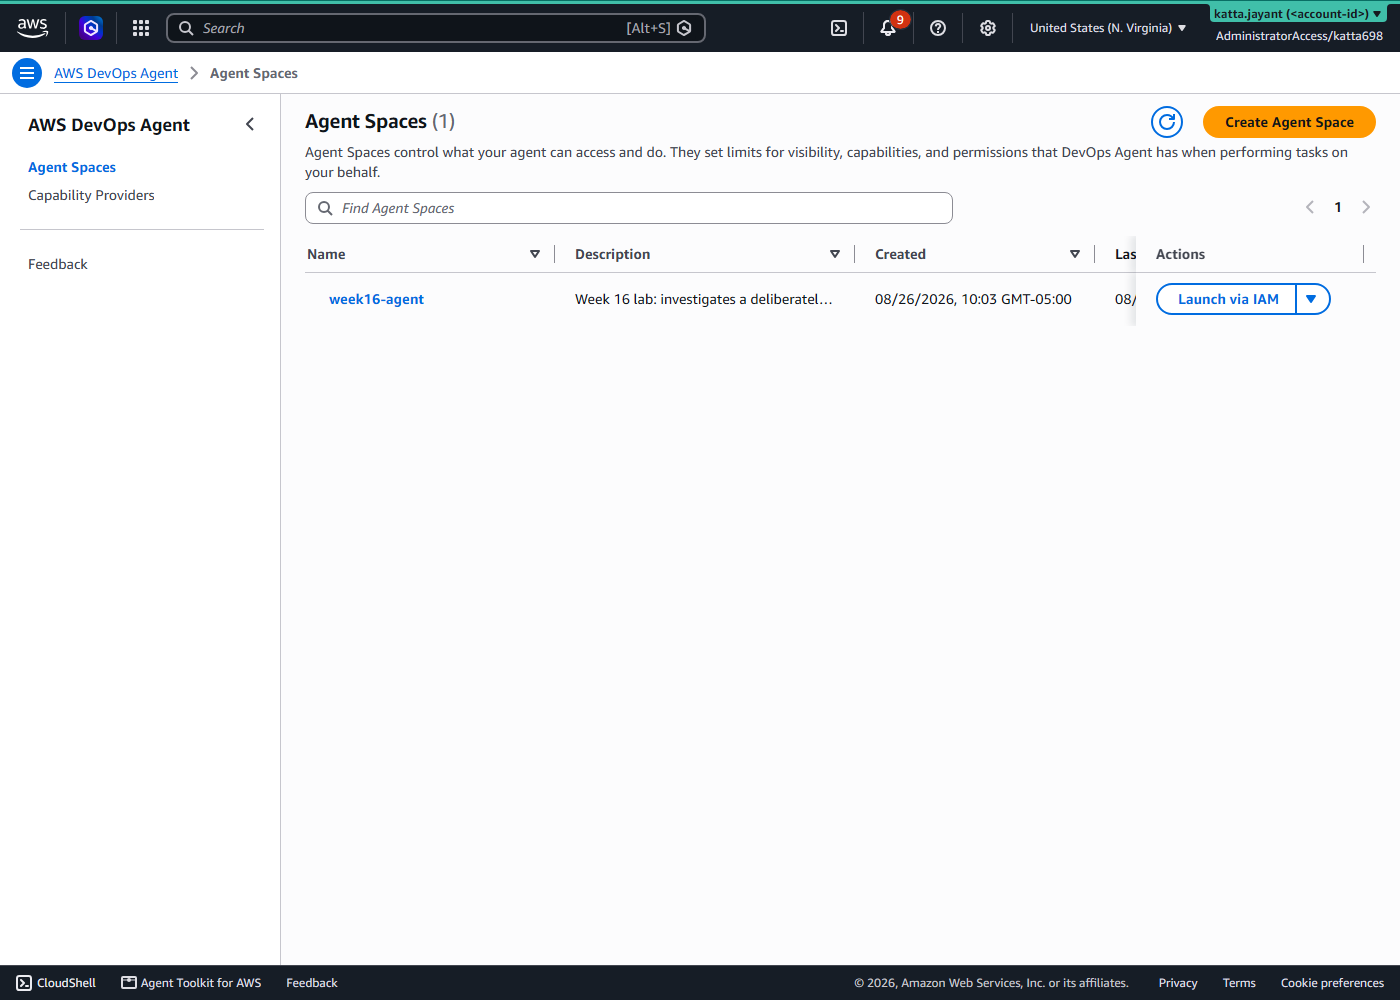Screen dimensions: 1400x1000
Task: Select Agent Spaces in sidebar
Action: pos(72,167)
